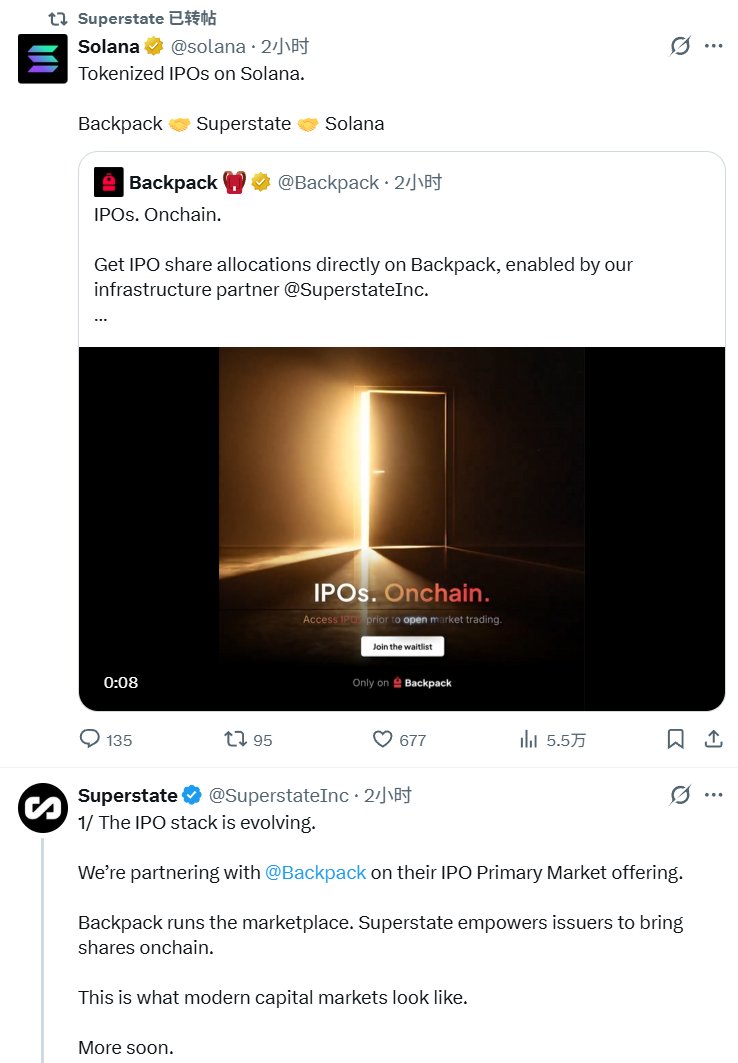Open the @Backpack mention link

[x=315, y=872]
